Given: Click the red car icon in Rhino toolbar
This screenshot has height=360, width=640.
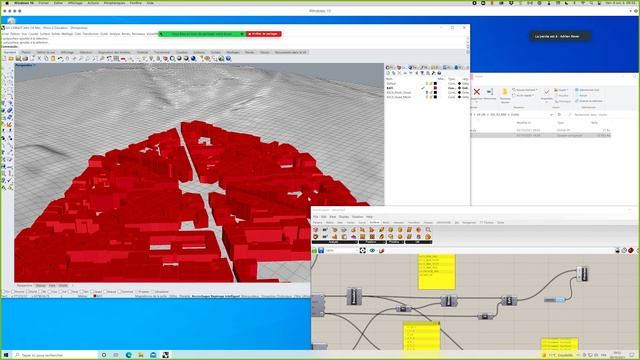Looking at the screenshot, I should pyautogui.click(x=123, y=58).
